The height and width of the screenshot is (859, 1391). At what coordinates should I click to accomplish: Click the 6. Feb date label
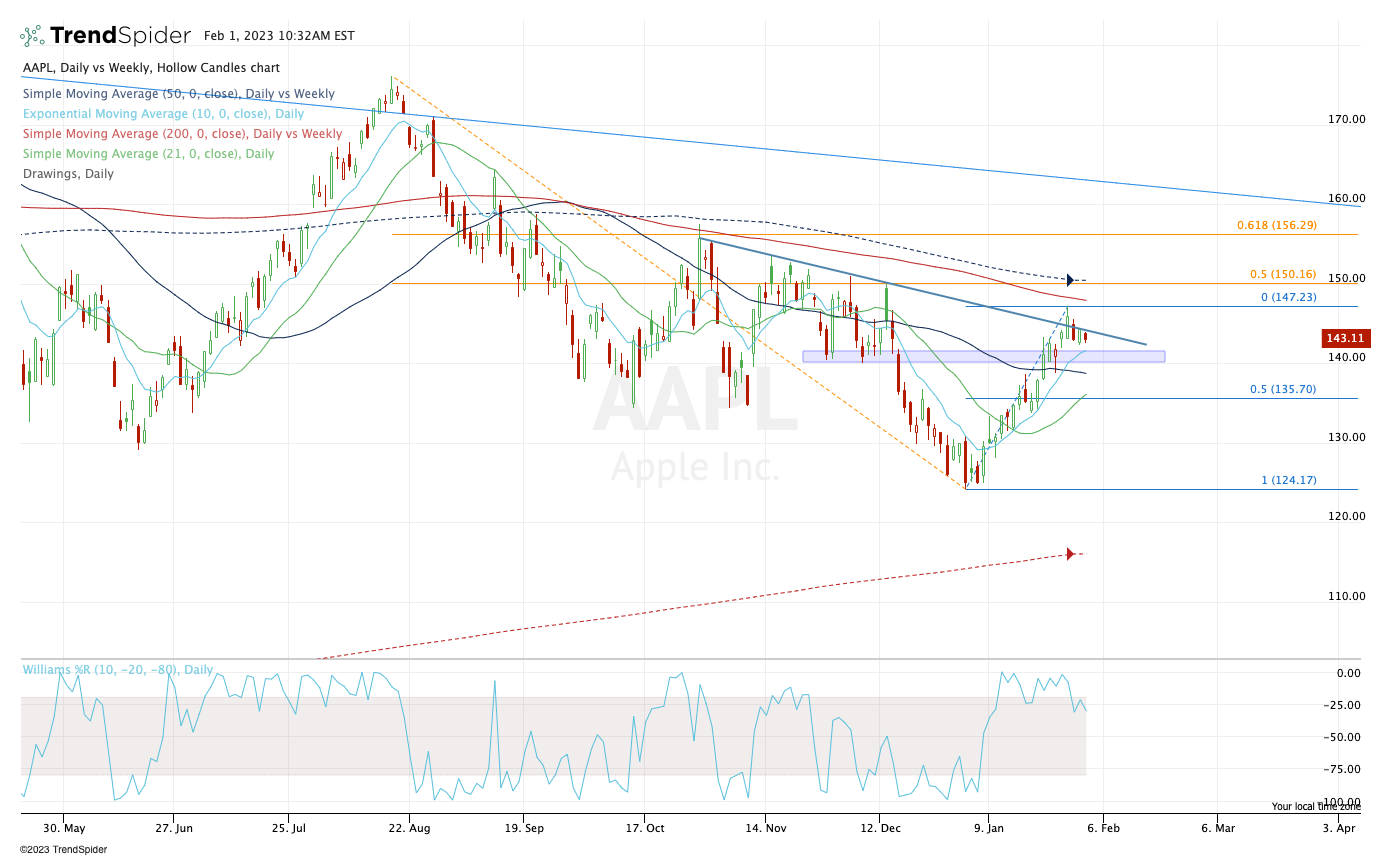pos(1103,828)
